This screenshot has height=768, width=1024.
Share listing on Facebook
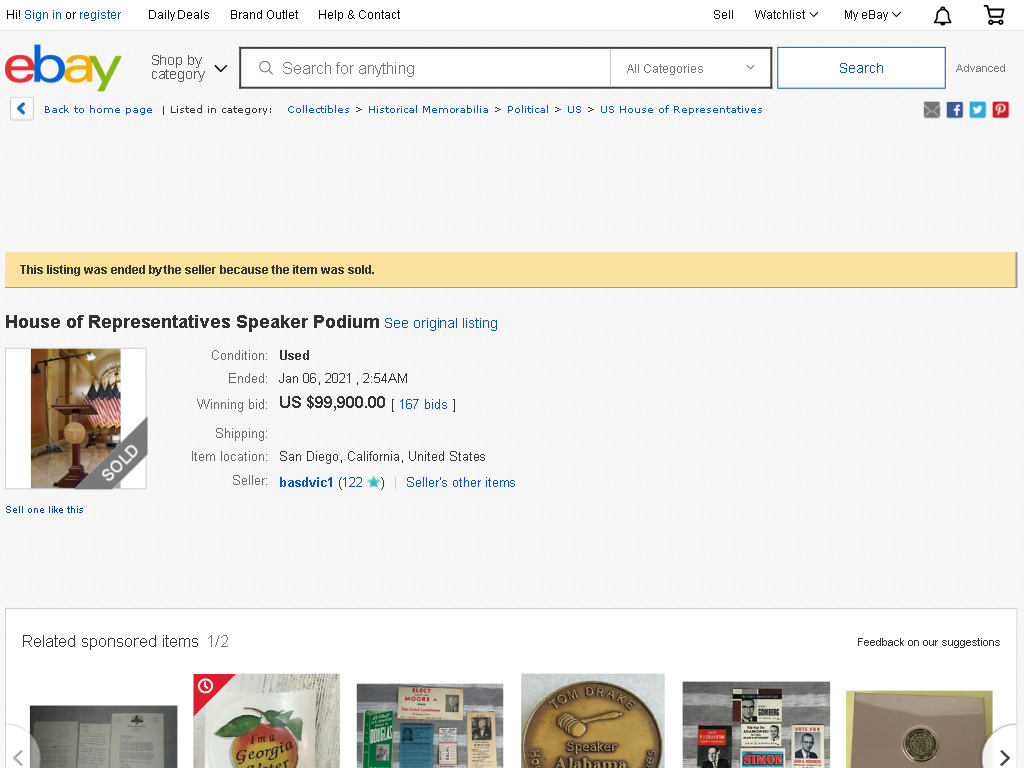(x=955, y=110)
